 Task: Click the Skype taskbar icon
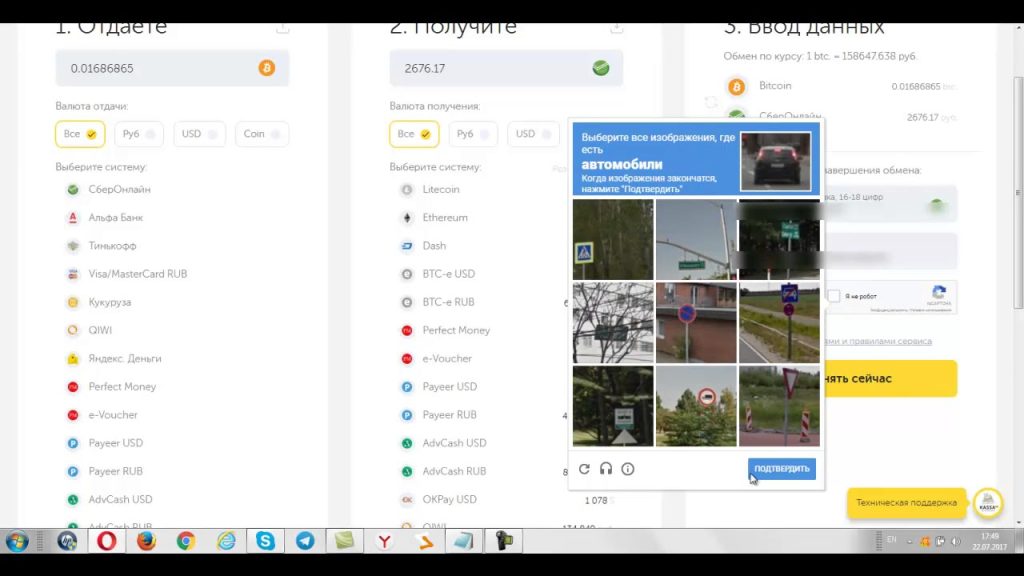click(x=265, y=541)
